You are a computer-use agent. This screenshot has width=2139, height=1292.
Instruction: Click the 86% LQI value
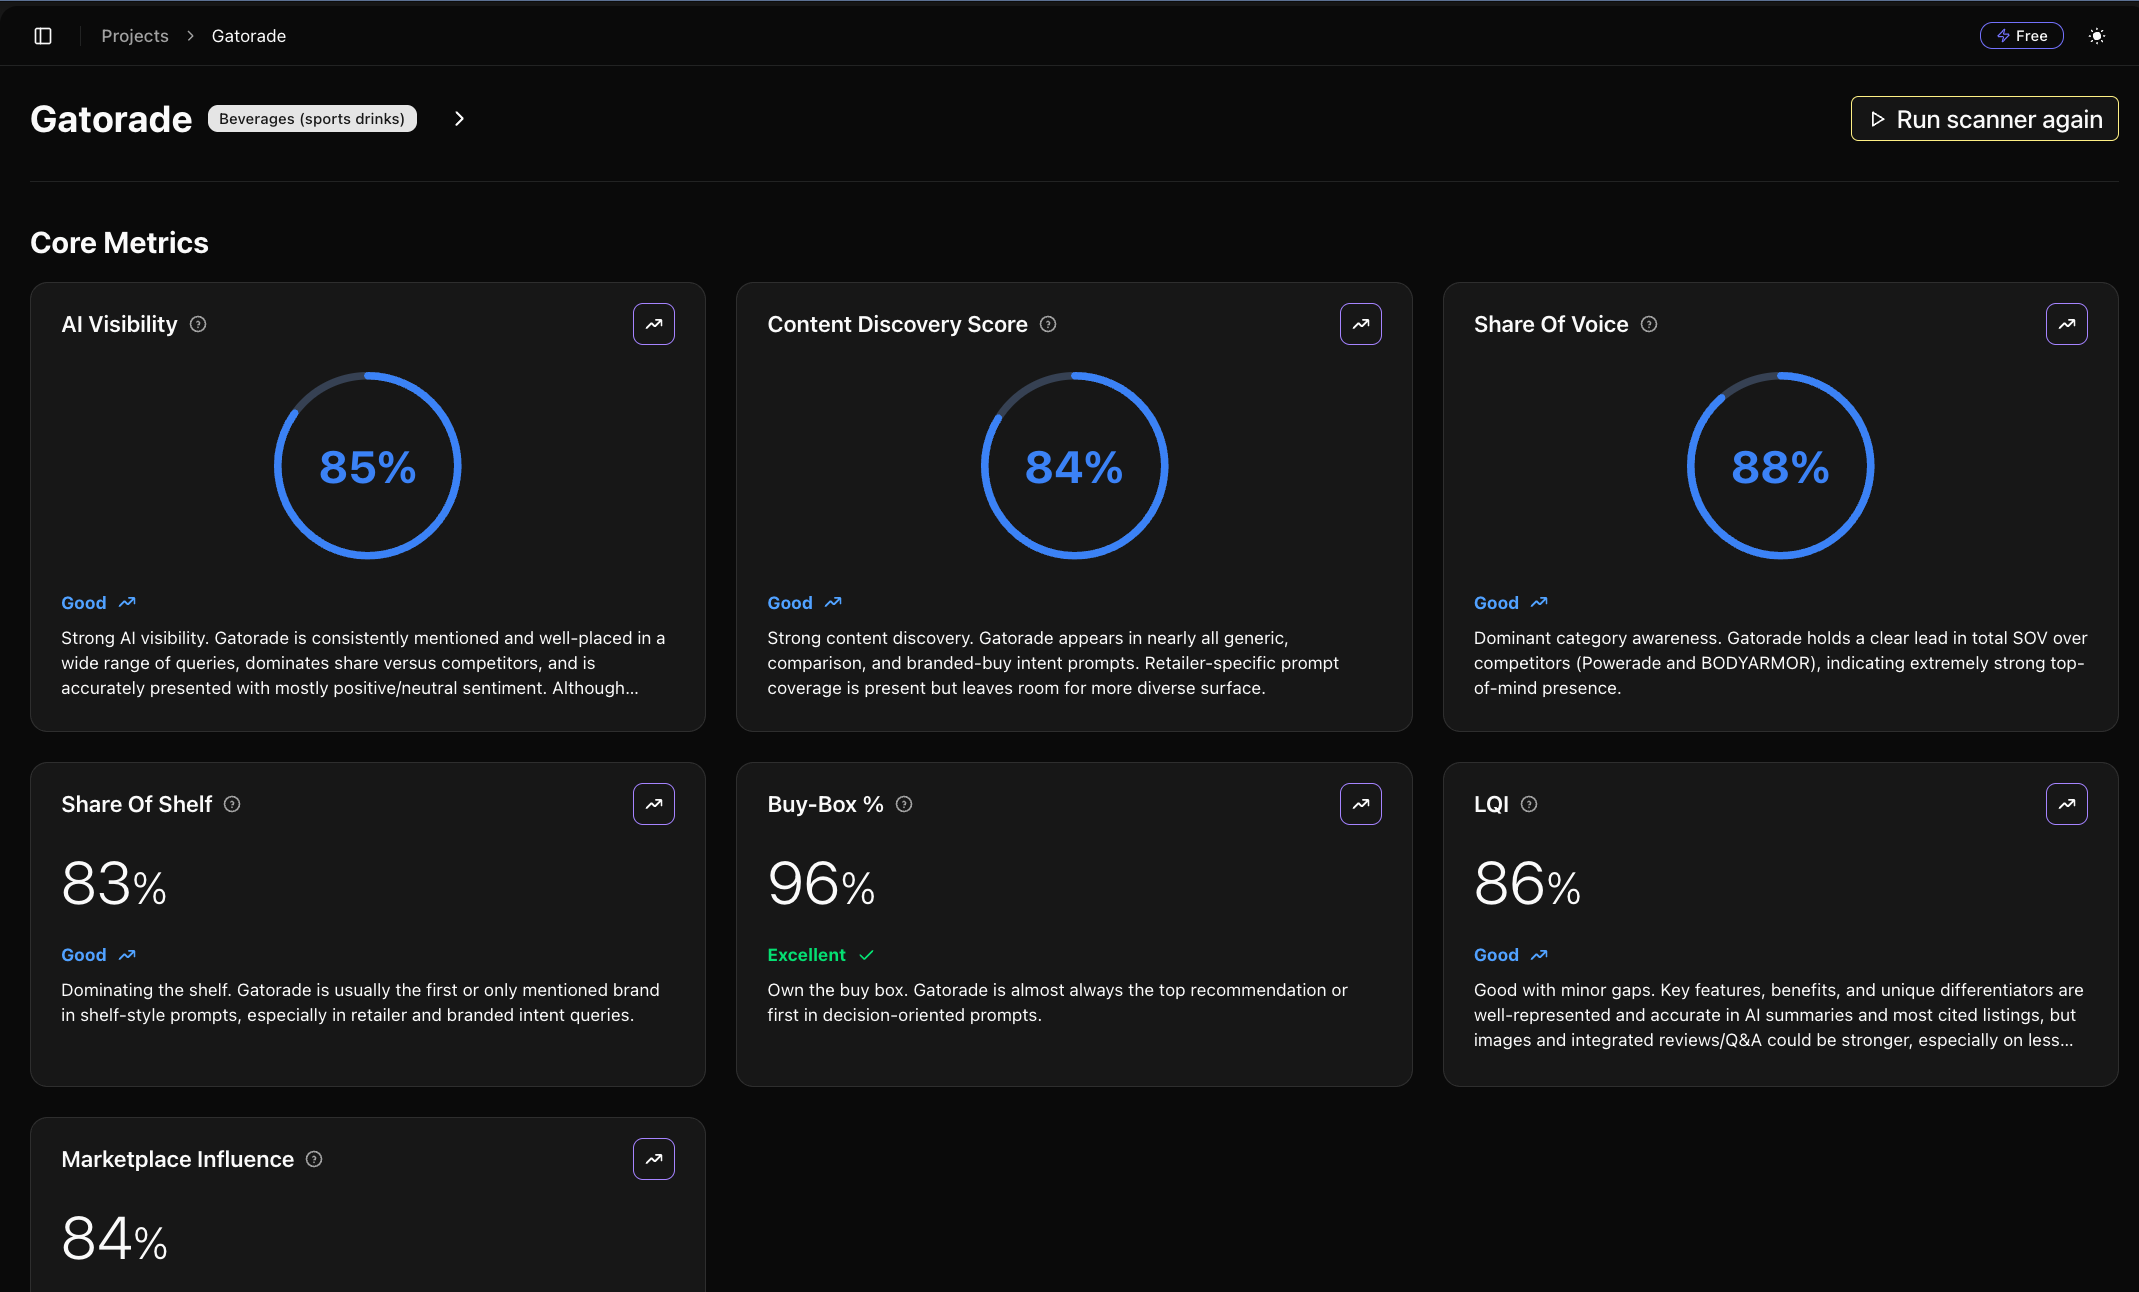[x=1527, y=884]
